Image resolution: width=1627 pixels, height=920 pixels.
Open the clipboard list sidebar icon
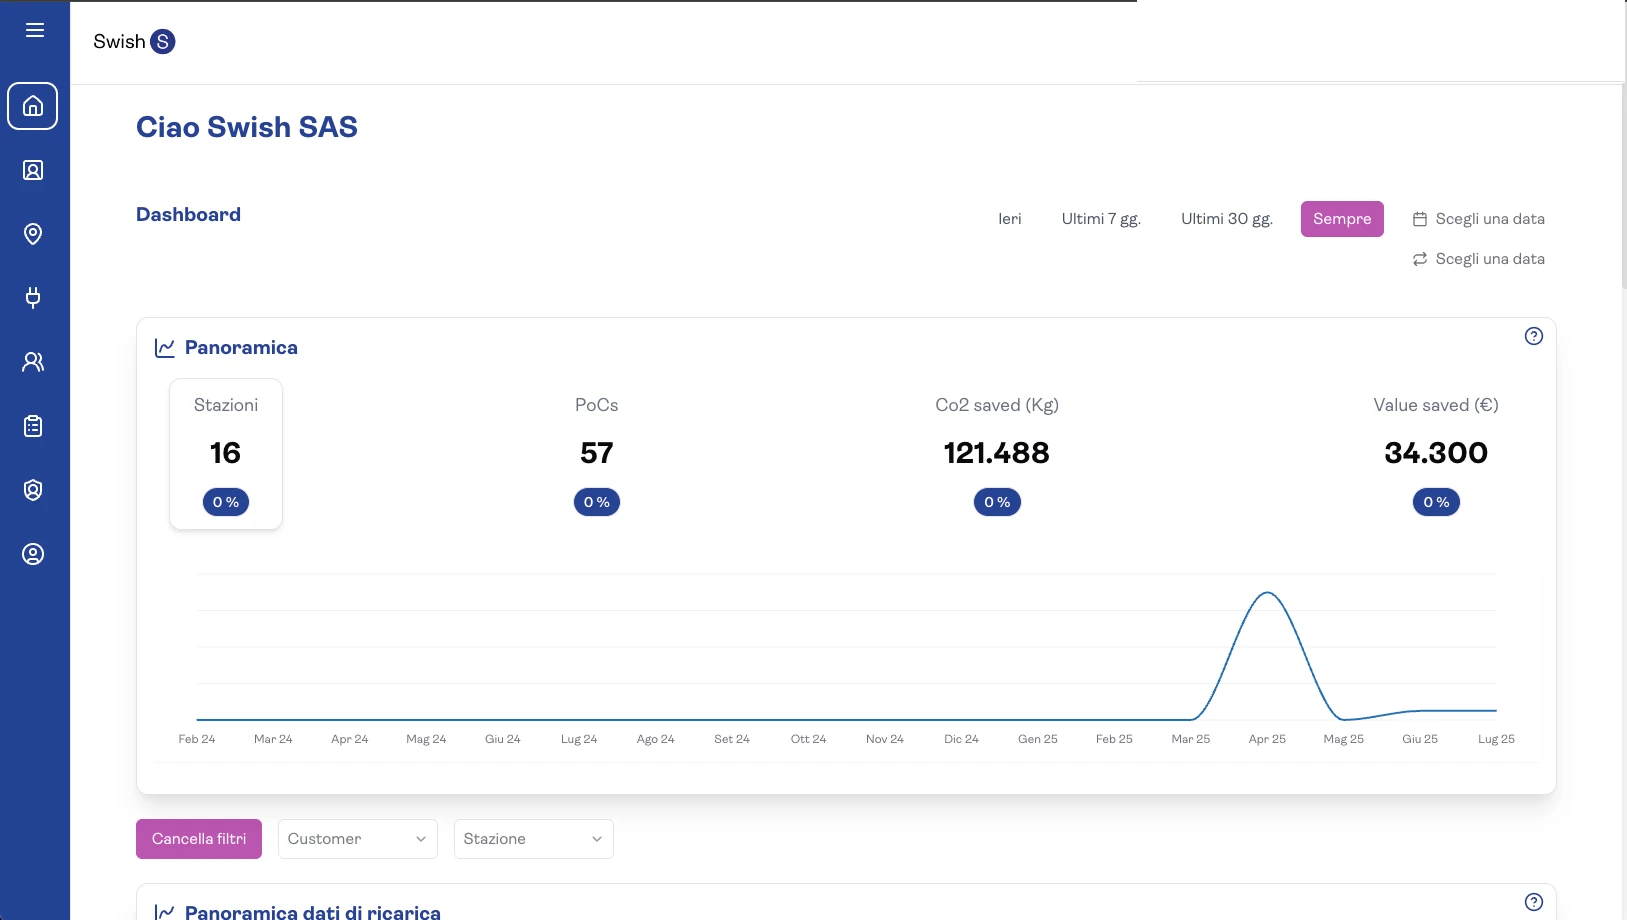(x=33, y=426)
